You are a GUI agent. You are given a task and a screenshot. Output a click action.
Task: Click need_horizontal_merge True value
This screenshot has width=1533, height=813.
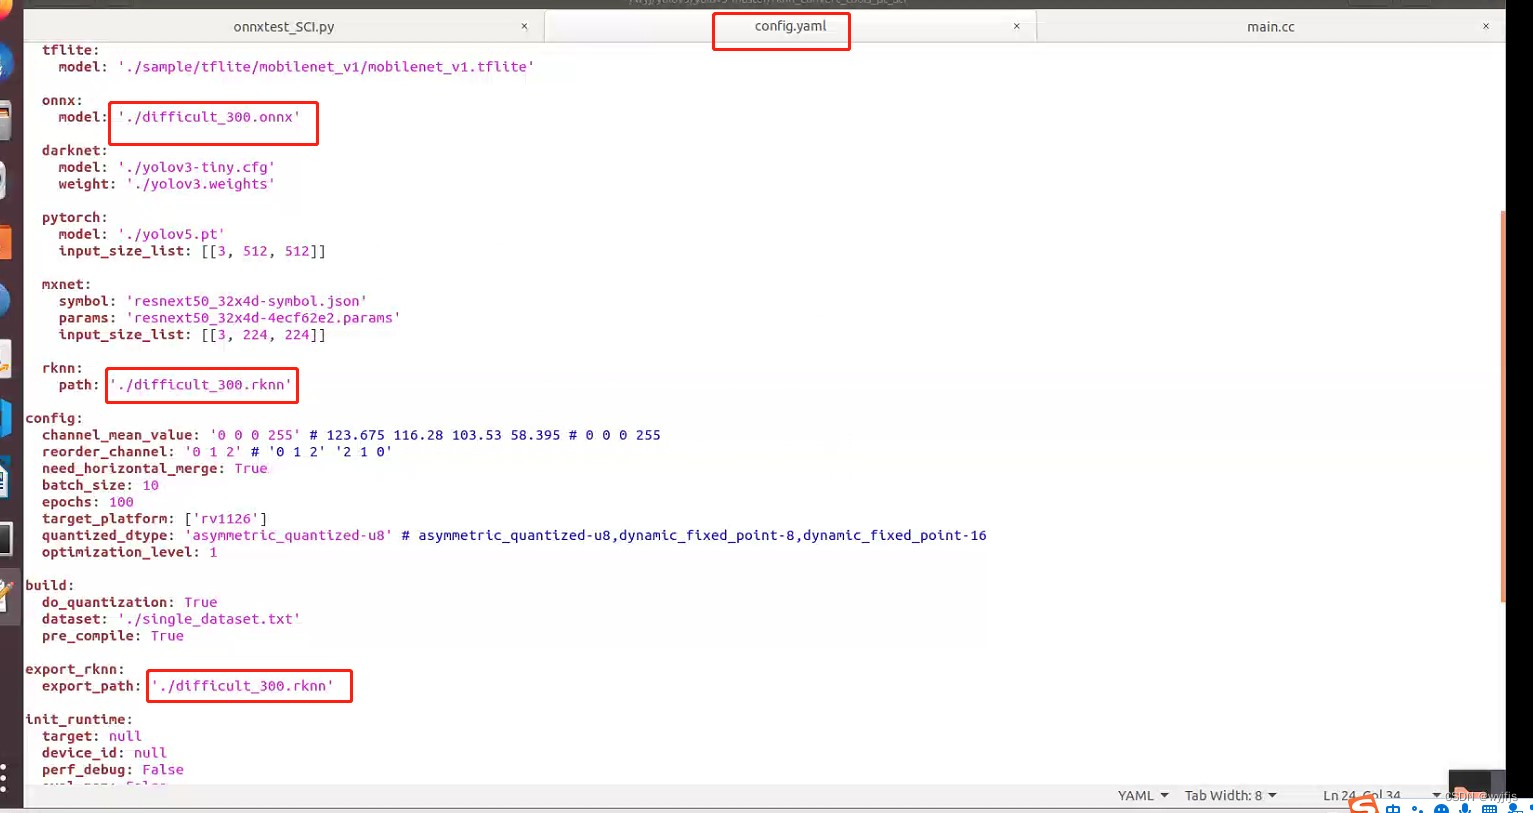point(251,468)
